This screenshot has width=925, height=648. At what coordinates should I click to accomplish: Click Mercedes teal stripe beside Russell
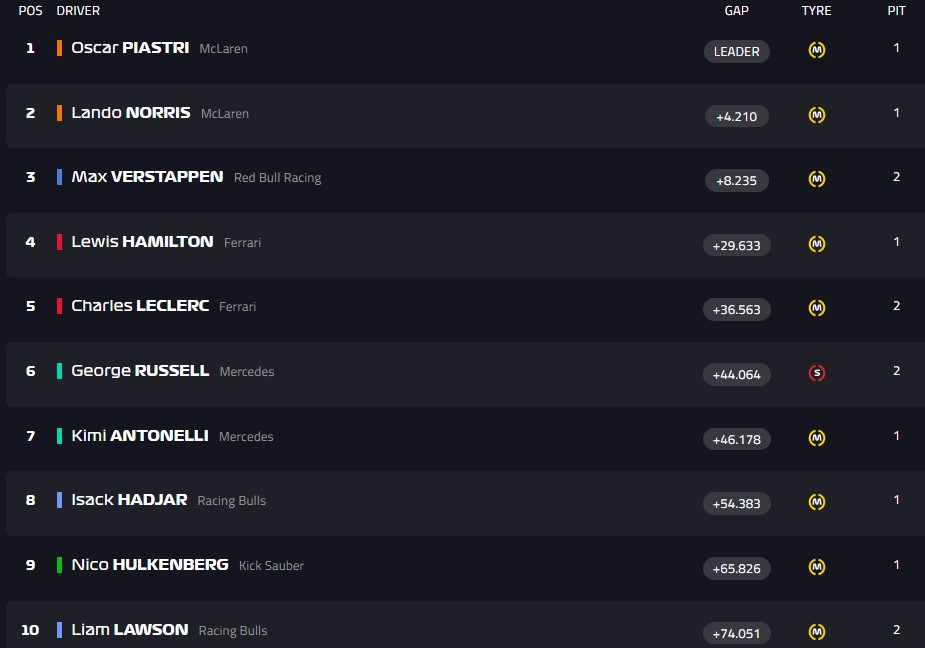60,371
